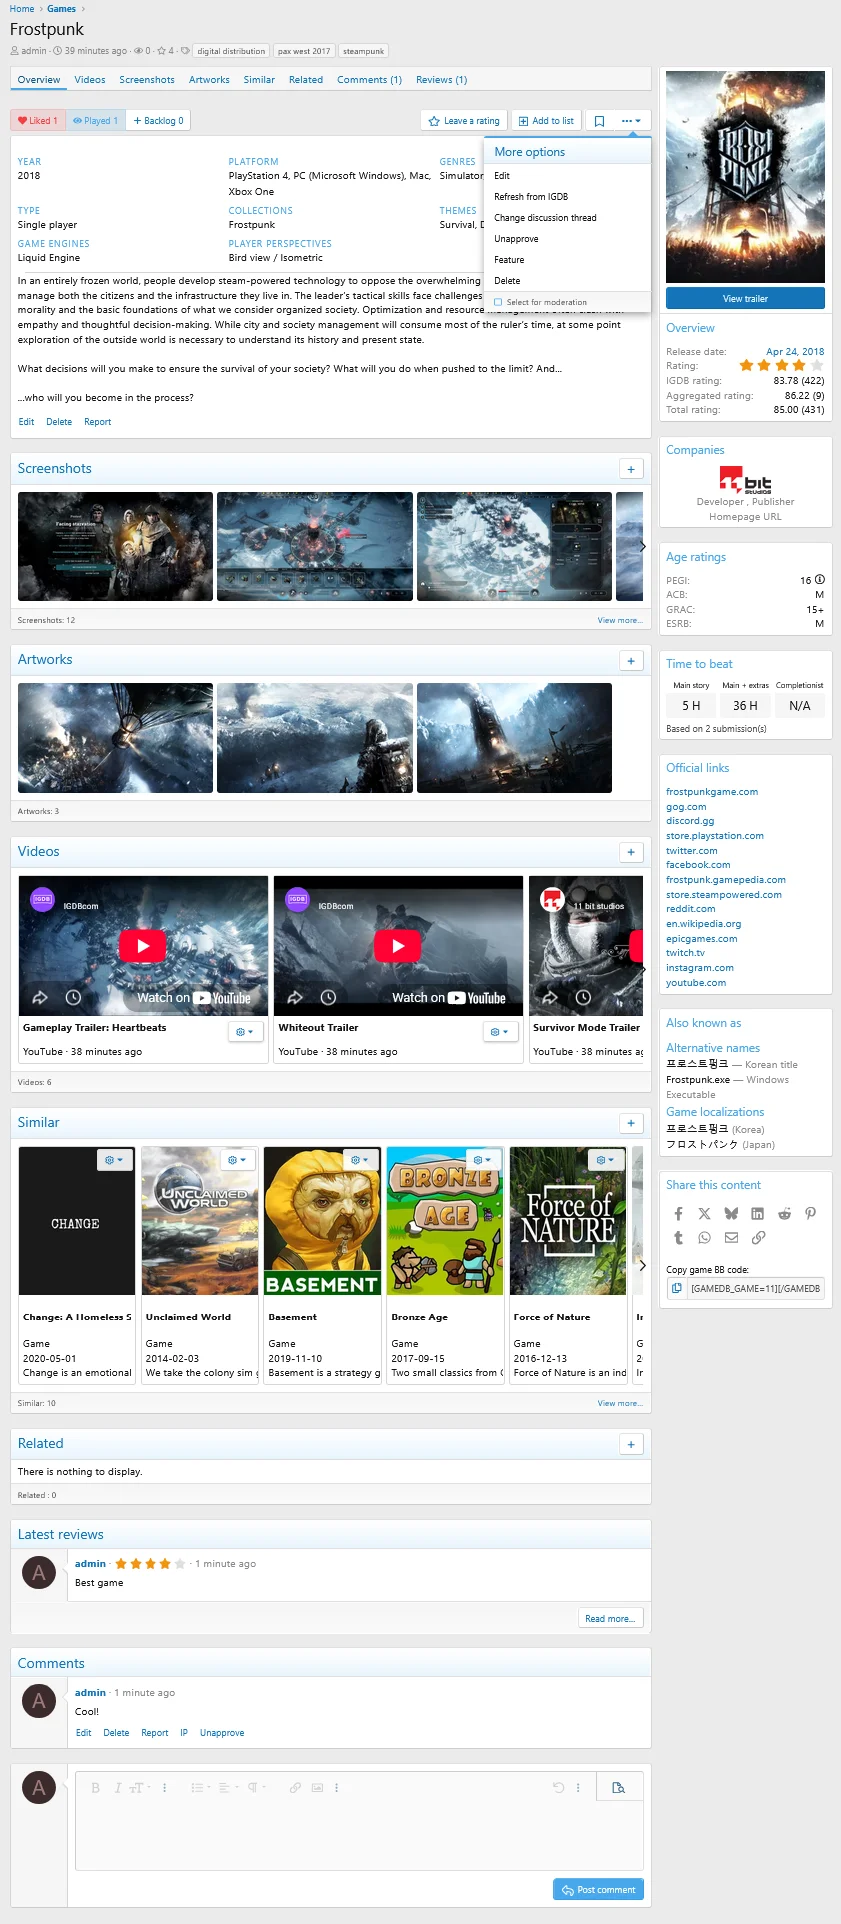The height and width of the screenshot is (1924, 841).
Task: Choose Refresh from IGDB menu item
Action: click(567, 197)
